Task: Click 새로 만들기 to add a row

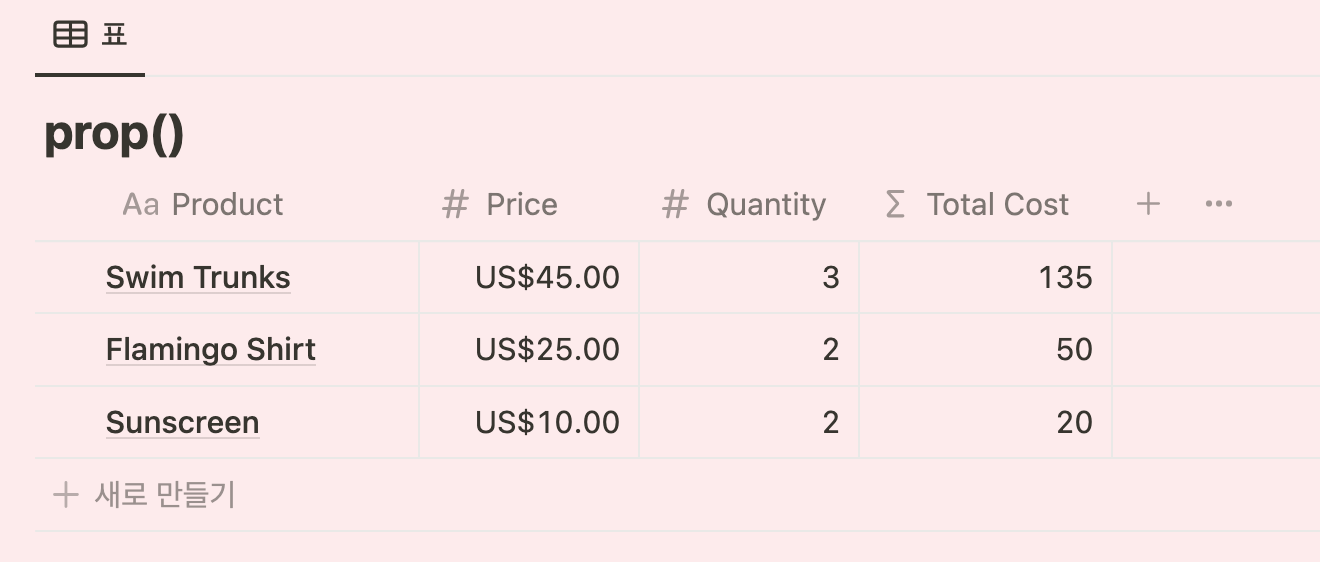Action: (164, 494)
